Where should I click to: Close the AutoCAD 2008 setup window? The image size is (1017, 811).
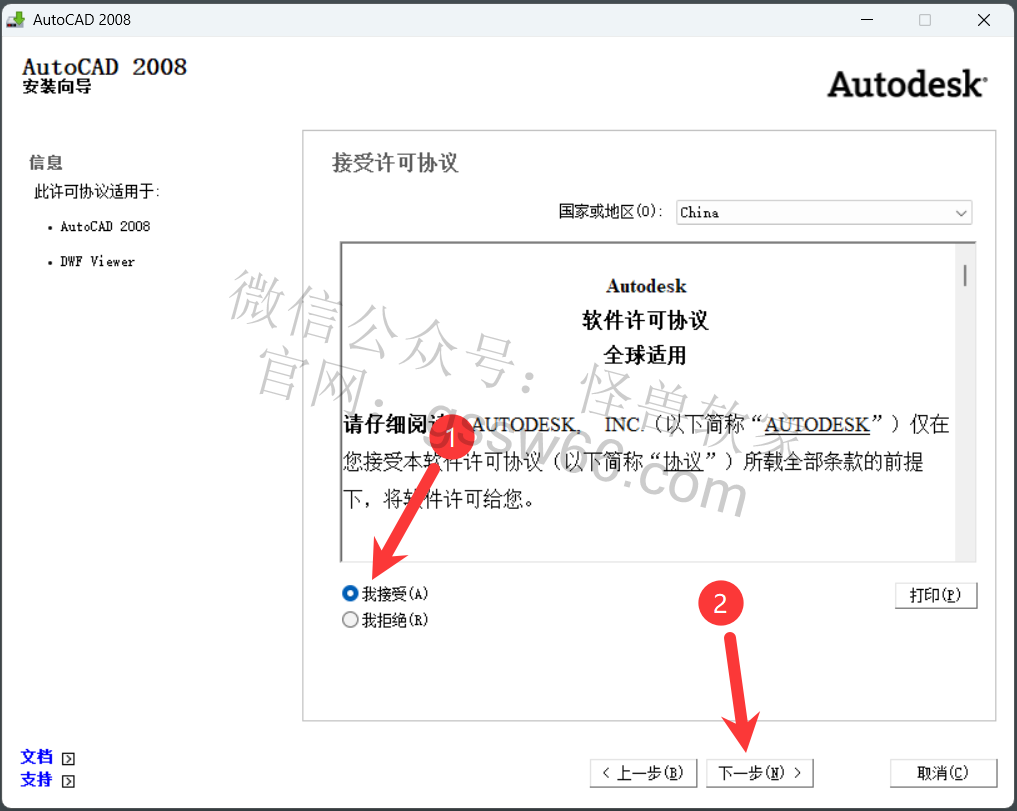984,20
